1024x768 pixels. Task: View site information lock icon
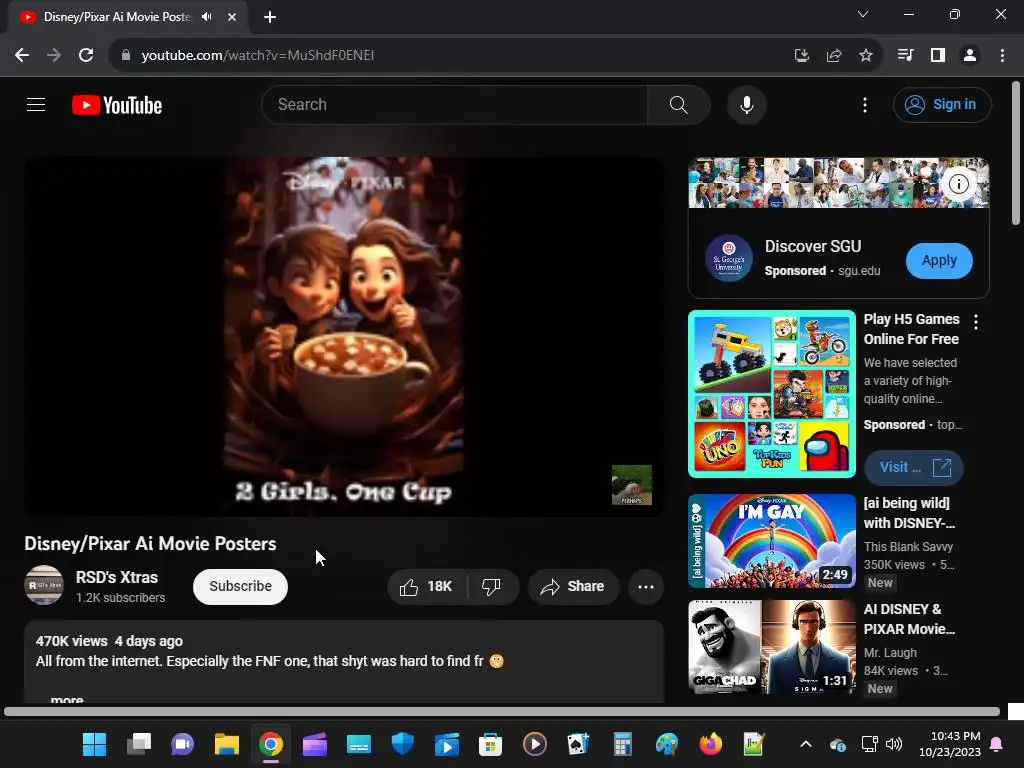pos(125,55)
